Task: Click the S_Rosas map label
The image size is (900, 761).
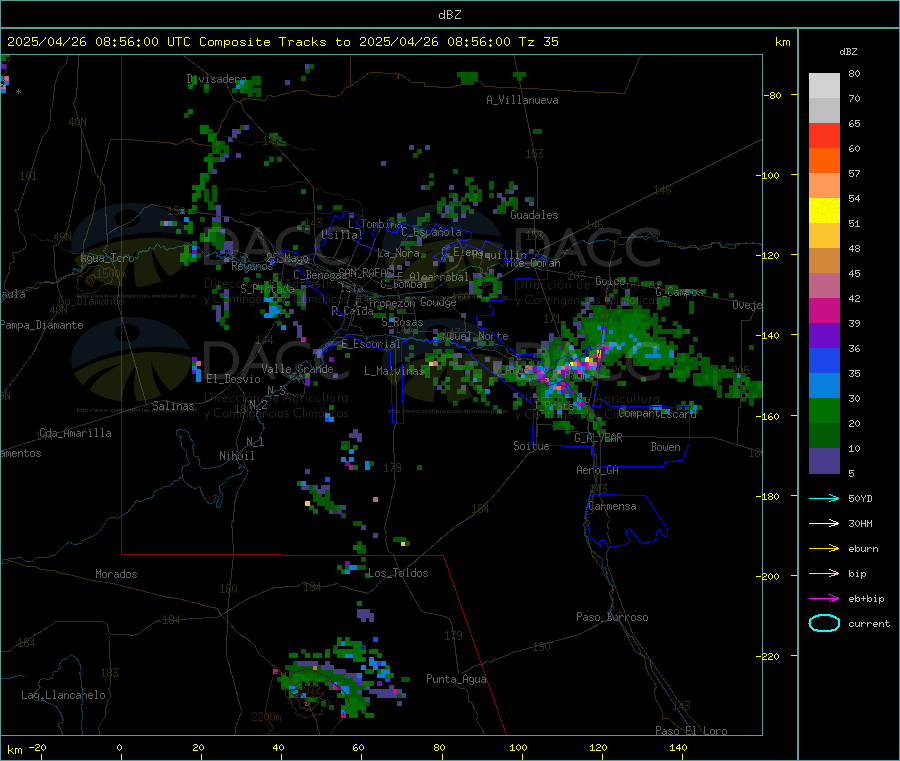Action: pyautogui.click(x=402, y=323)
